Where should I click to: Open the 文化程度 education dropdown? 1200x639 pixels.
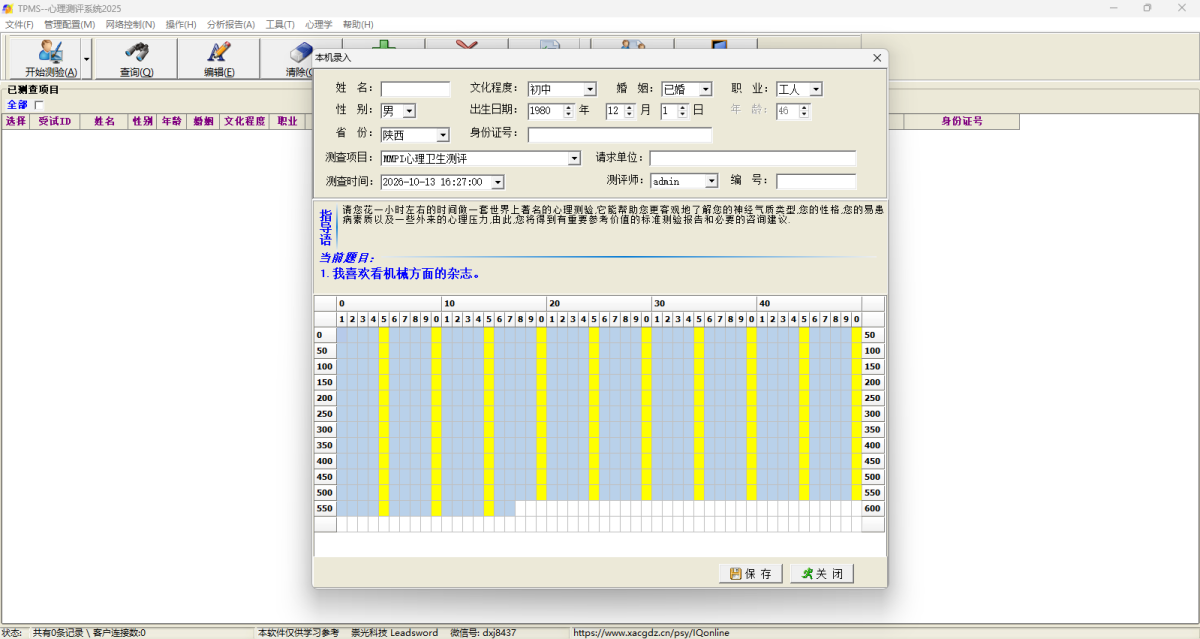[590, 89]
